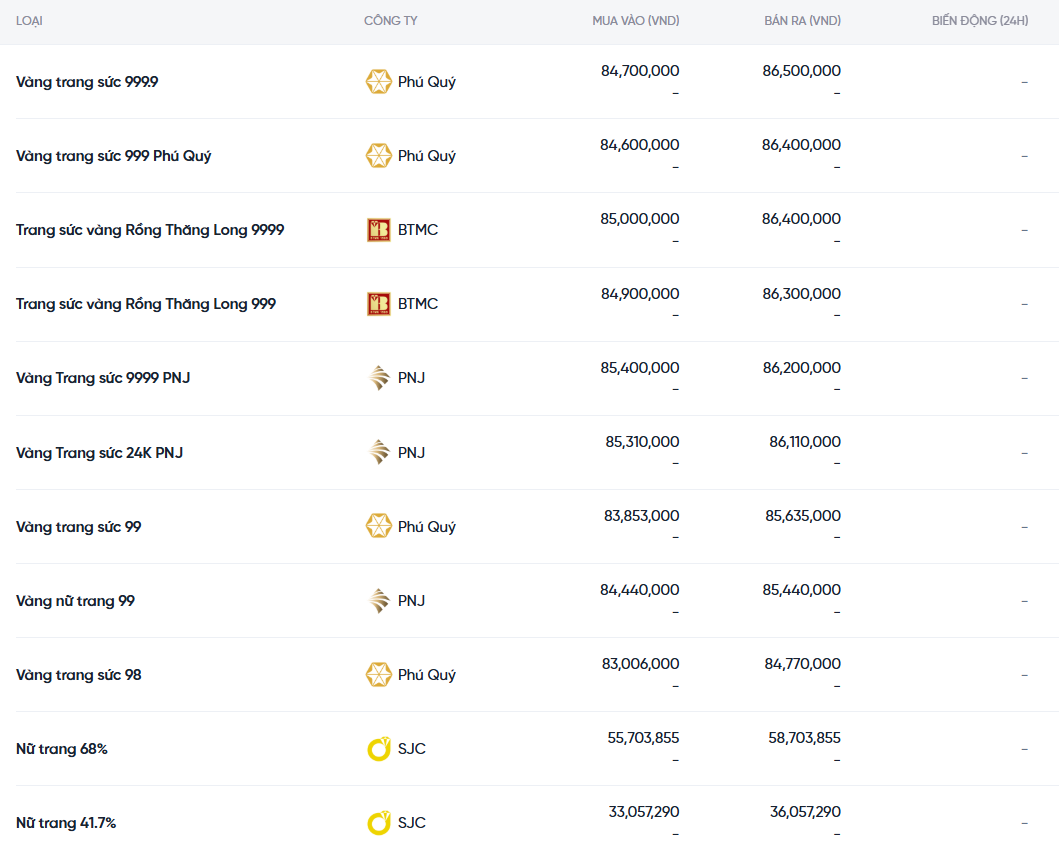Click PNJ logo in Vàng nữ trang 99 row
Viewport: 1059px width, 855px height.
tap(379, 600)
